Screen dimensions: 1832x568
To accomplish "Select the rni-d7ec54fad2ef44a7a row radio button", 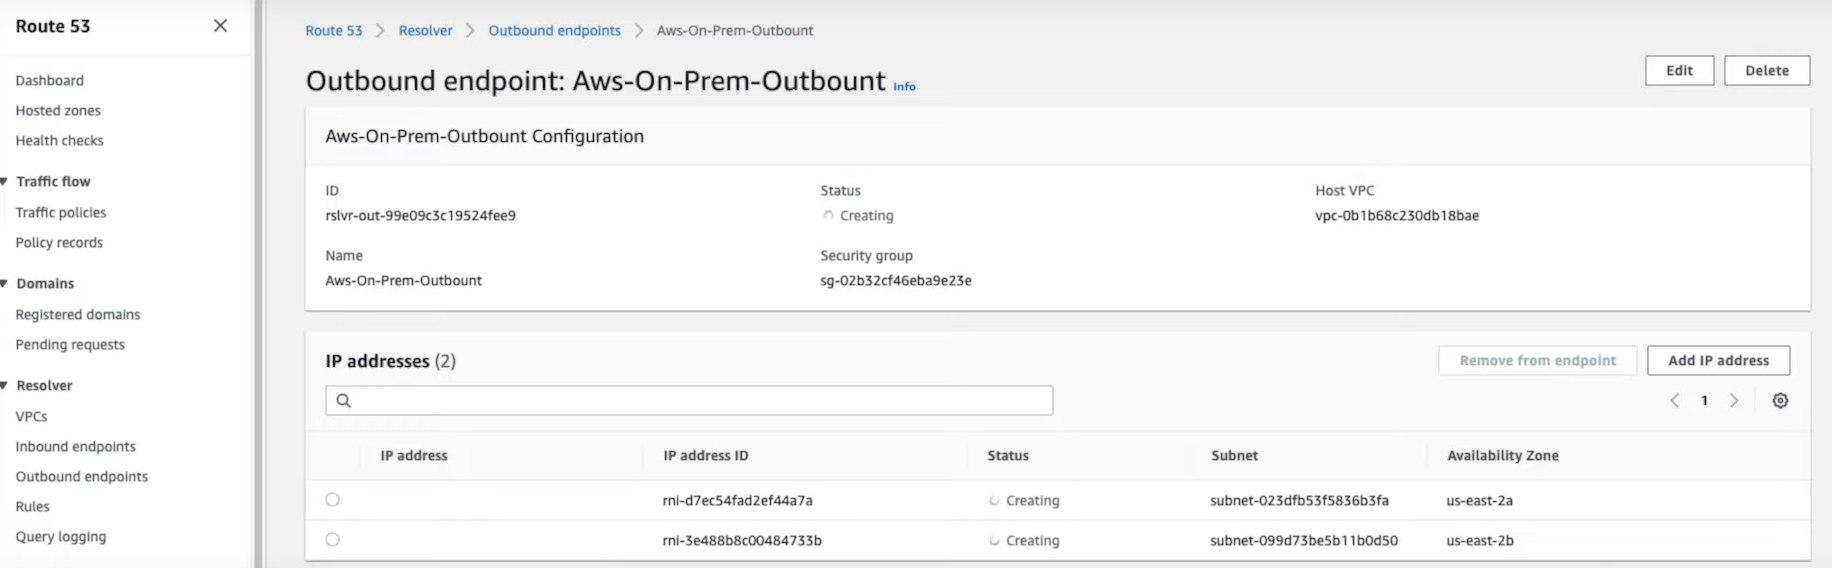I will (x=333, y=500).
